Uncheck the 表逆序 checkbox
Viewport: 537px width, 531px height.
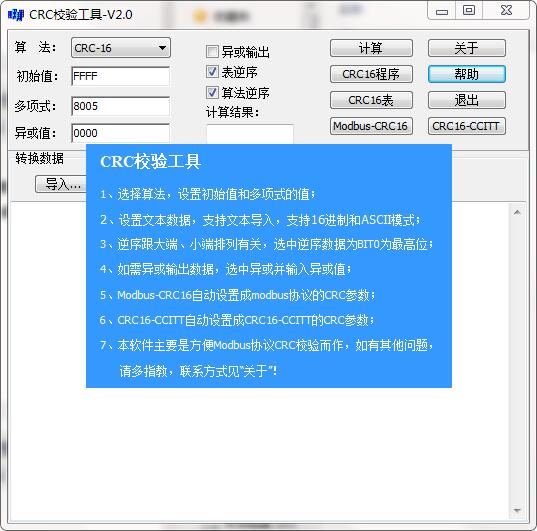pos(212,72)
